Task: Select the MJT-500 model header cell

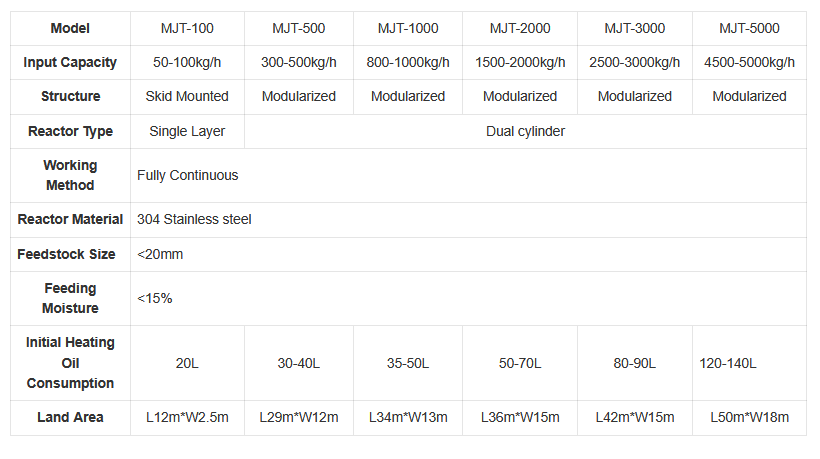Action: tap(298, 29)
